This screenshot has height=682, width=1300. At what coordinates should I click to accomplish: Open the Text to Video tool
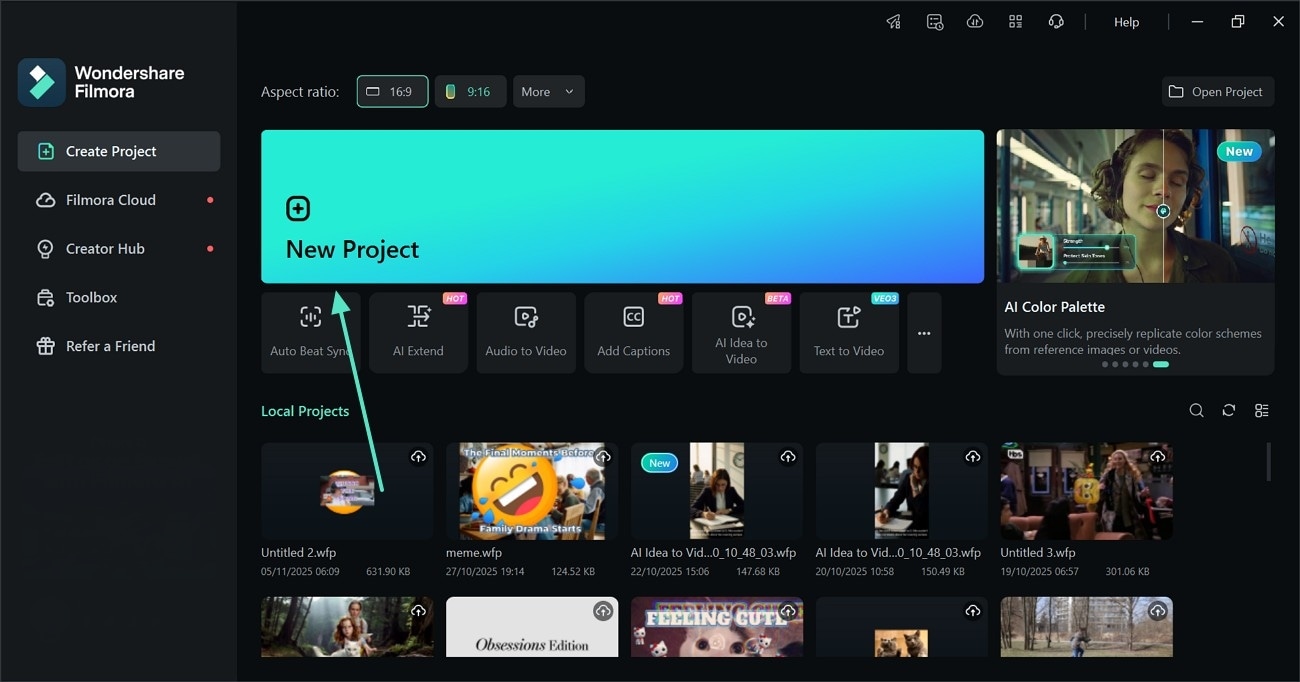[849, 333]
